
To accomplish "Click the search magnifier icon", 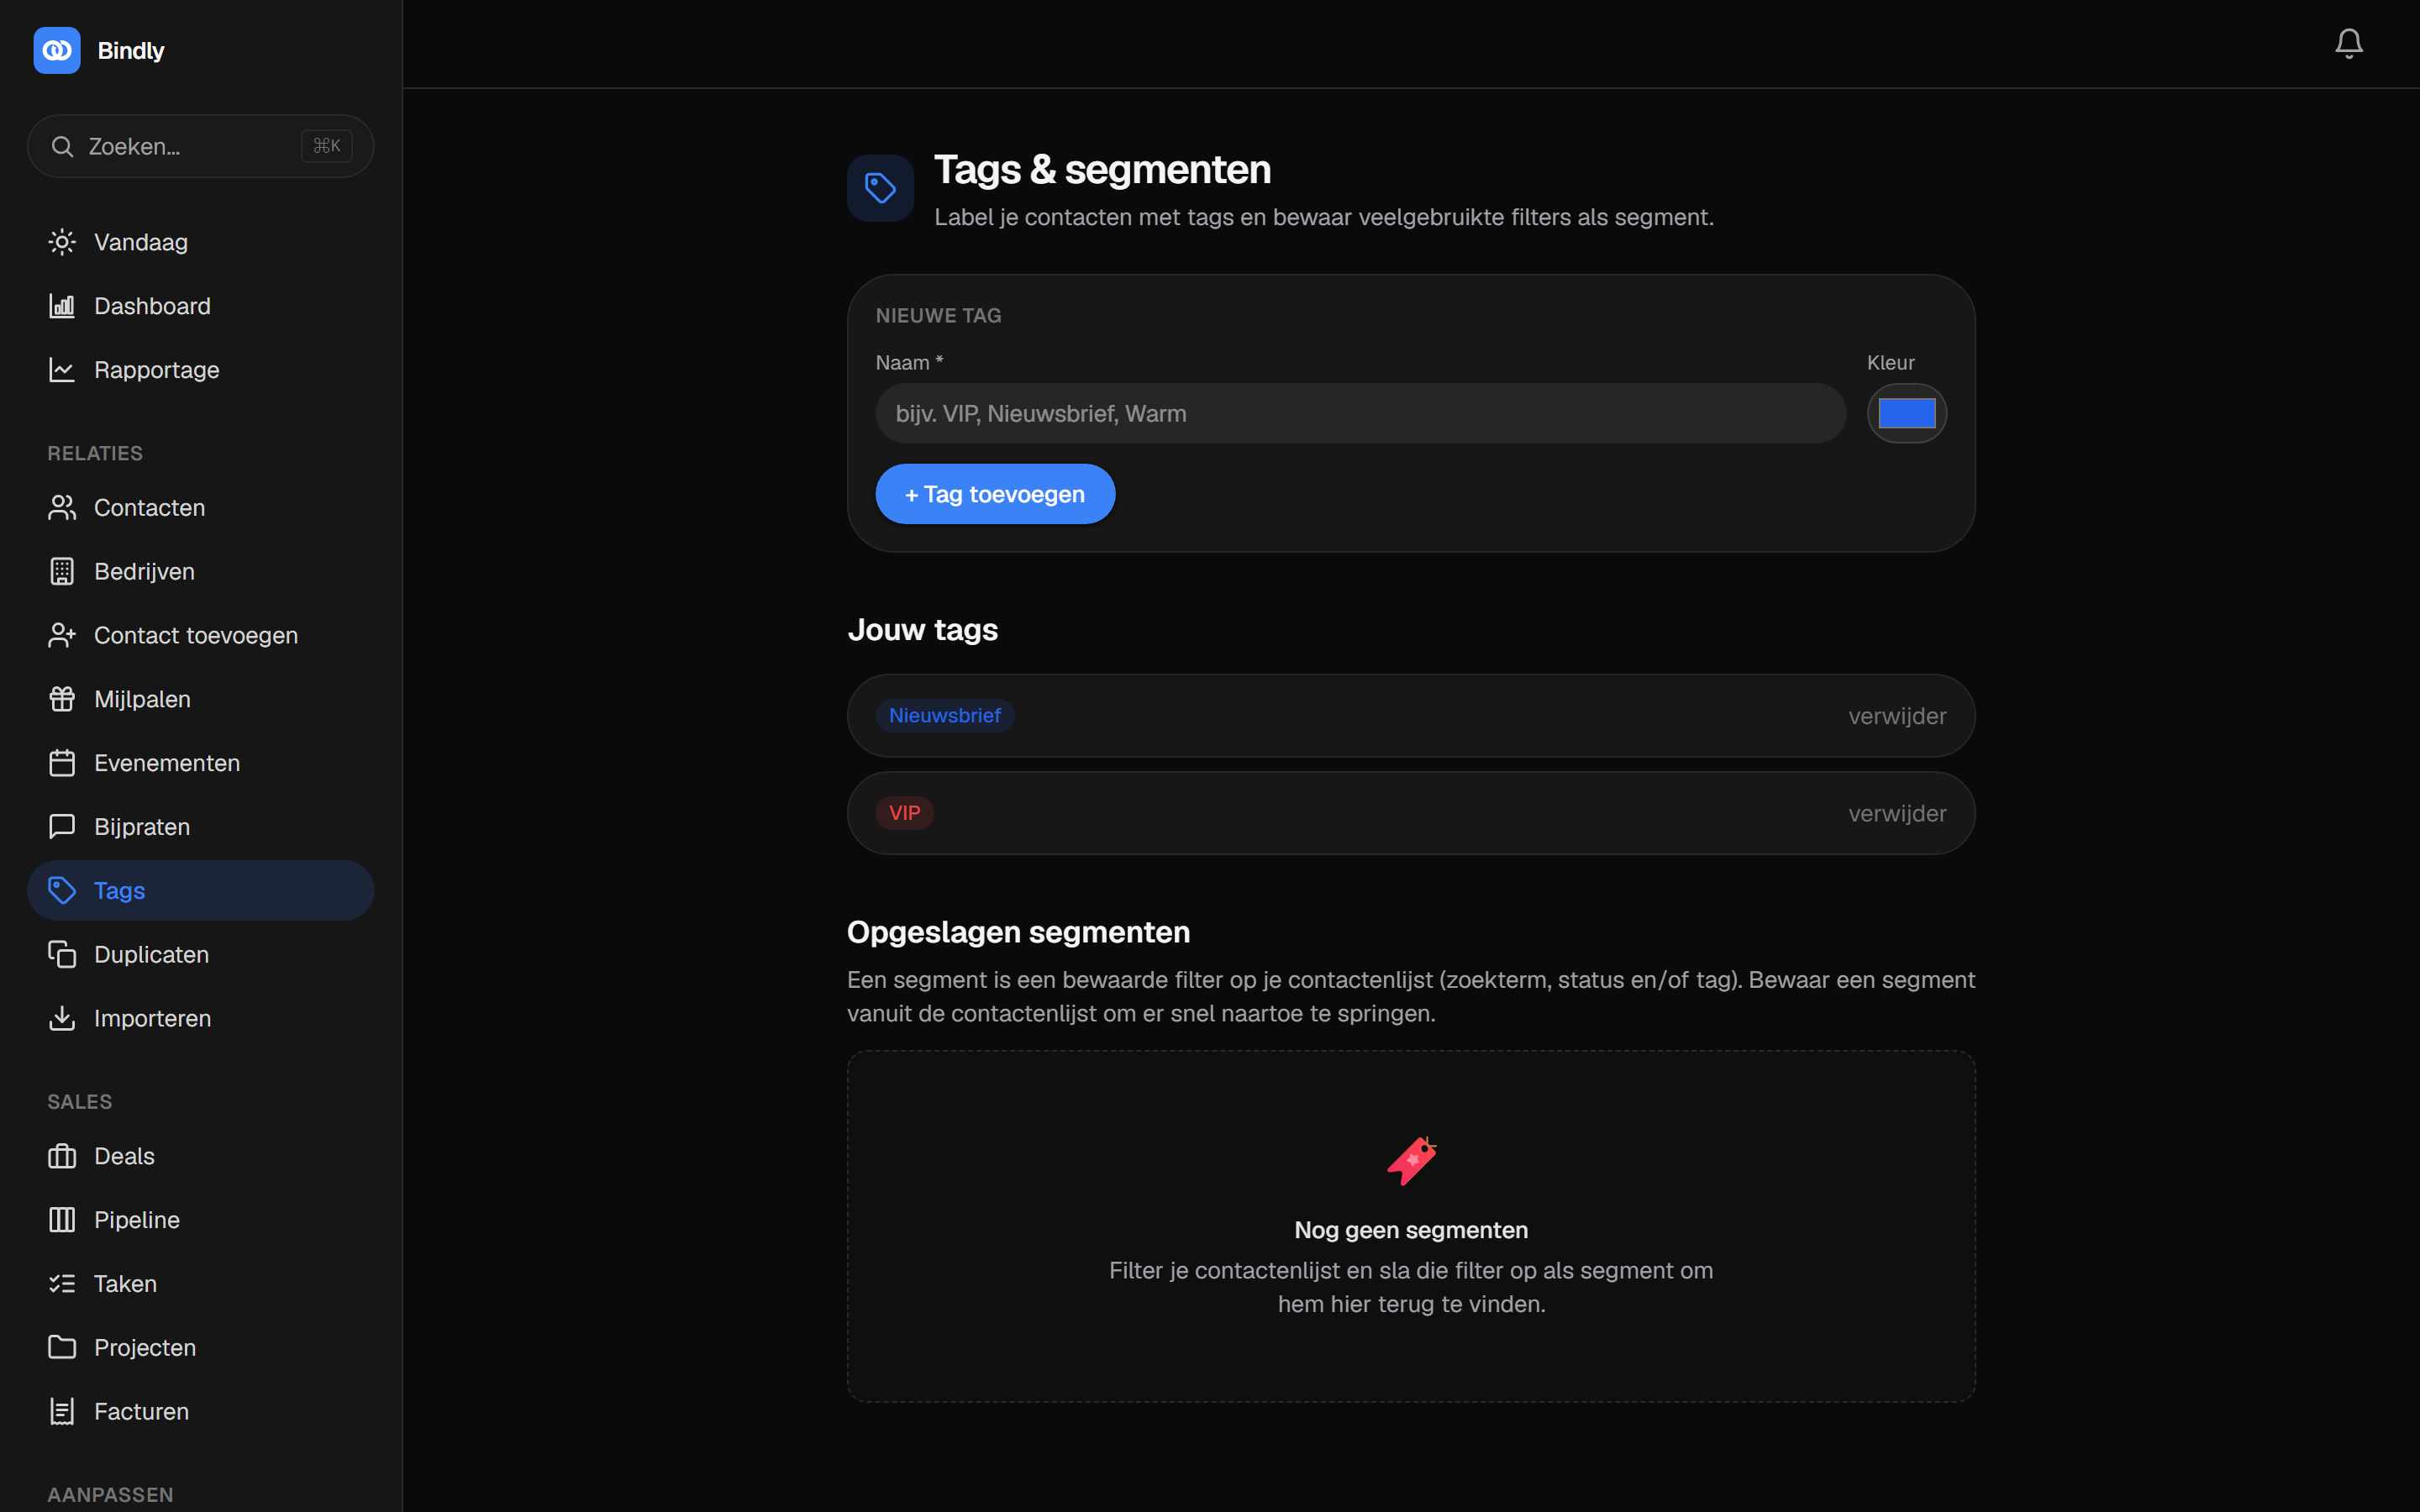I will (62, 147).
